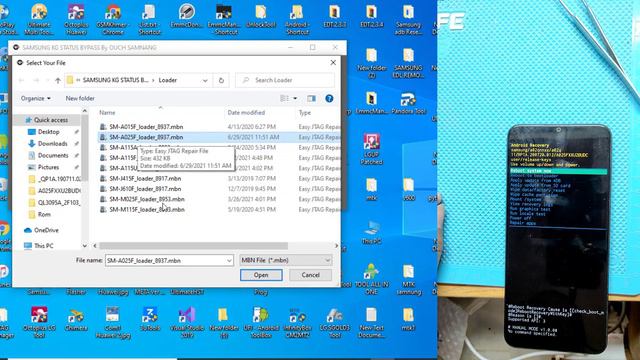Open the mtk desktop folder
Screen dimensions: 640x360
(371, 189)
